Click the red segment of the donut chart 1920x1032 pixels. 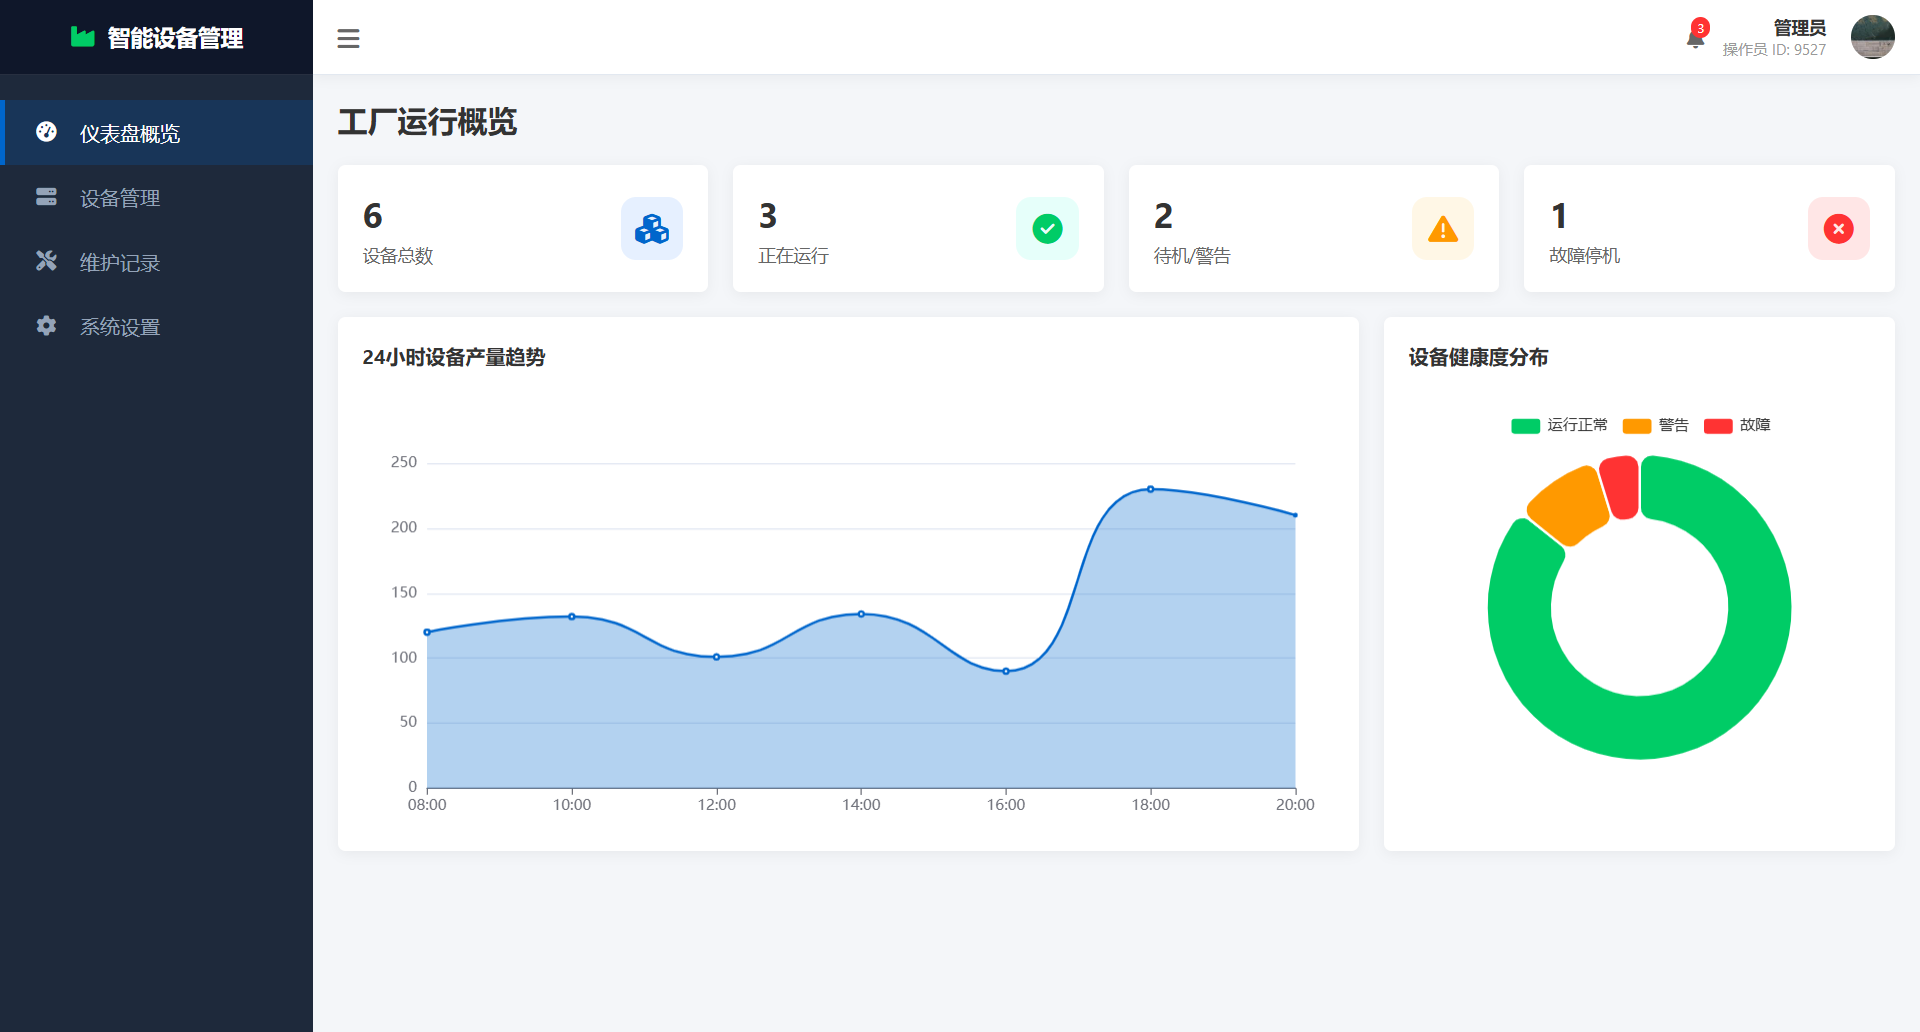point(1621,487)
